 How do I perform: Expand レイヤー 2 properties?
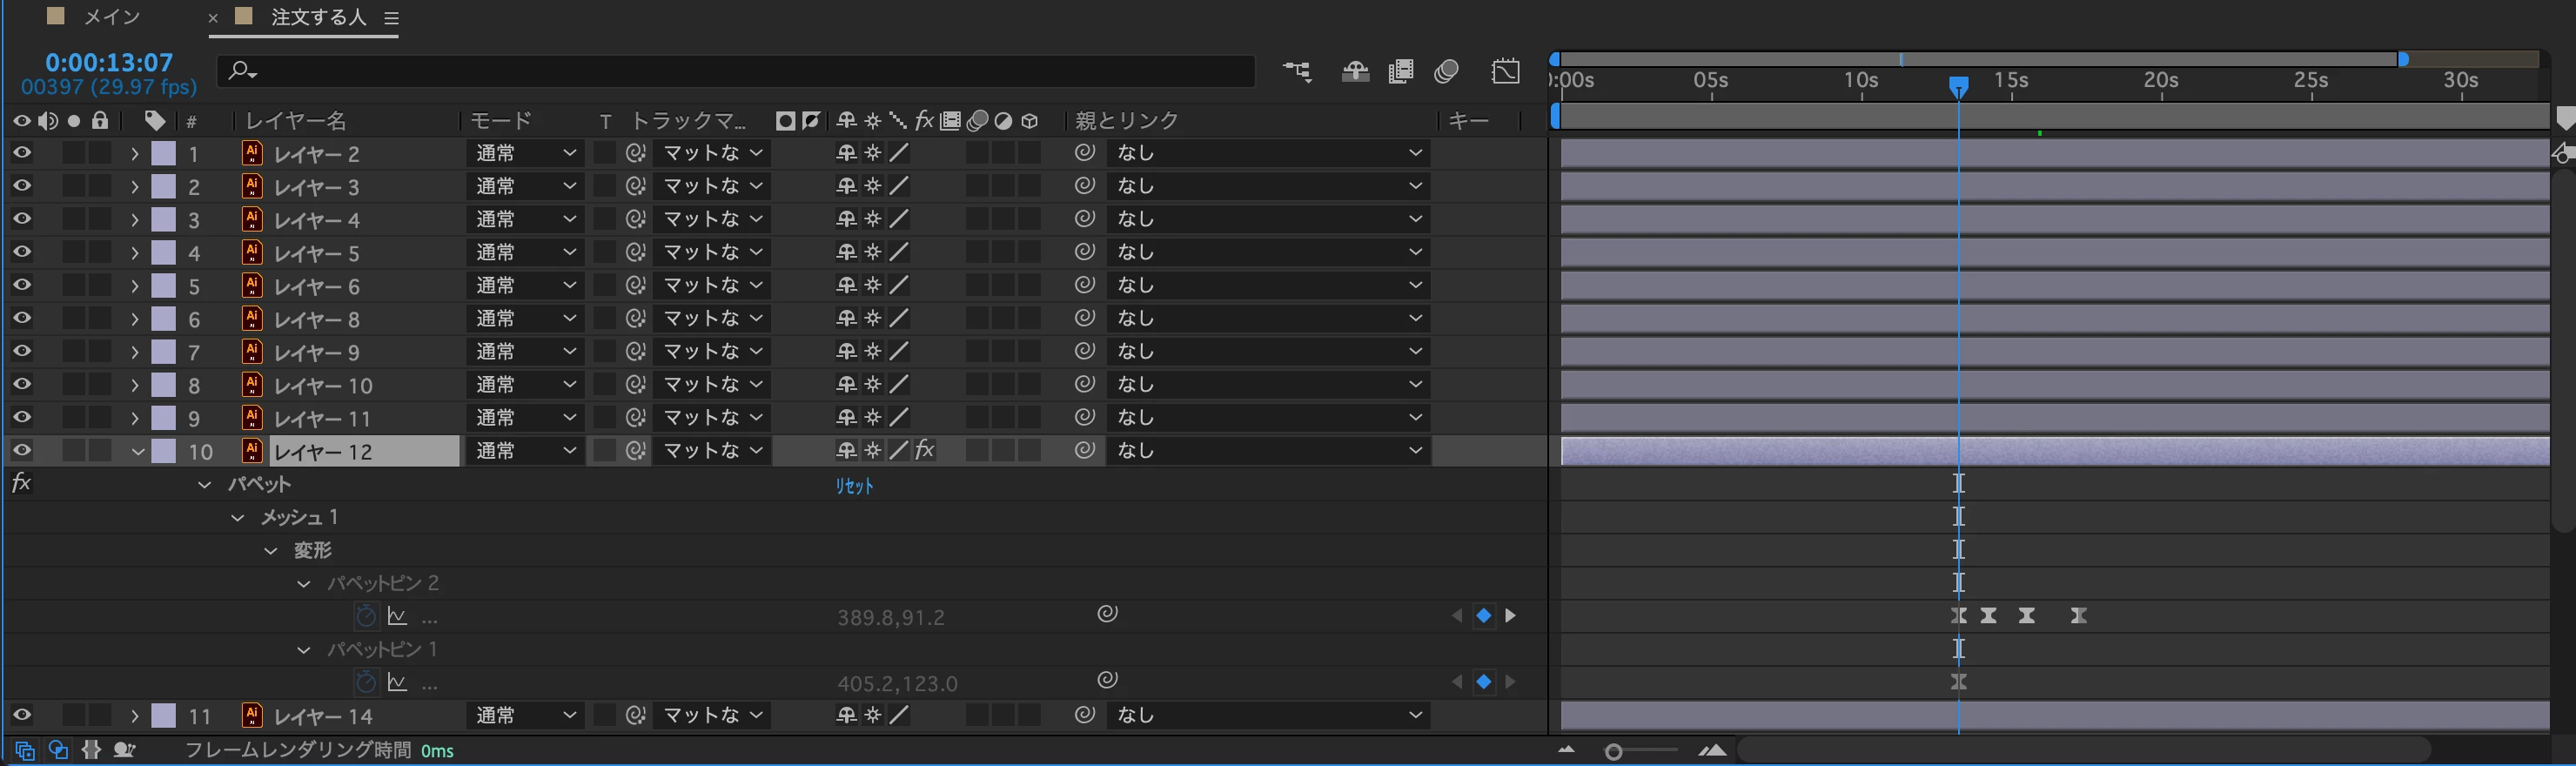pos(134,154)
